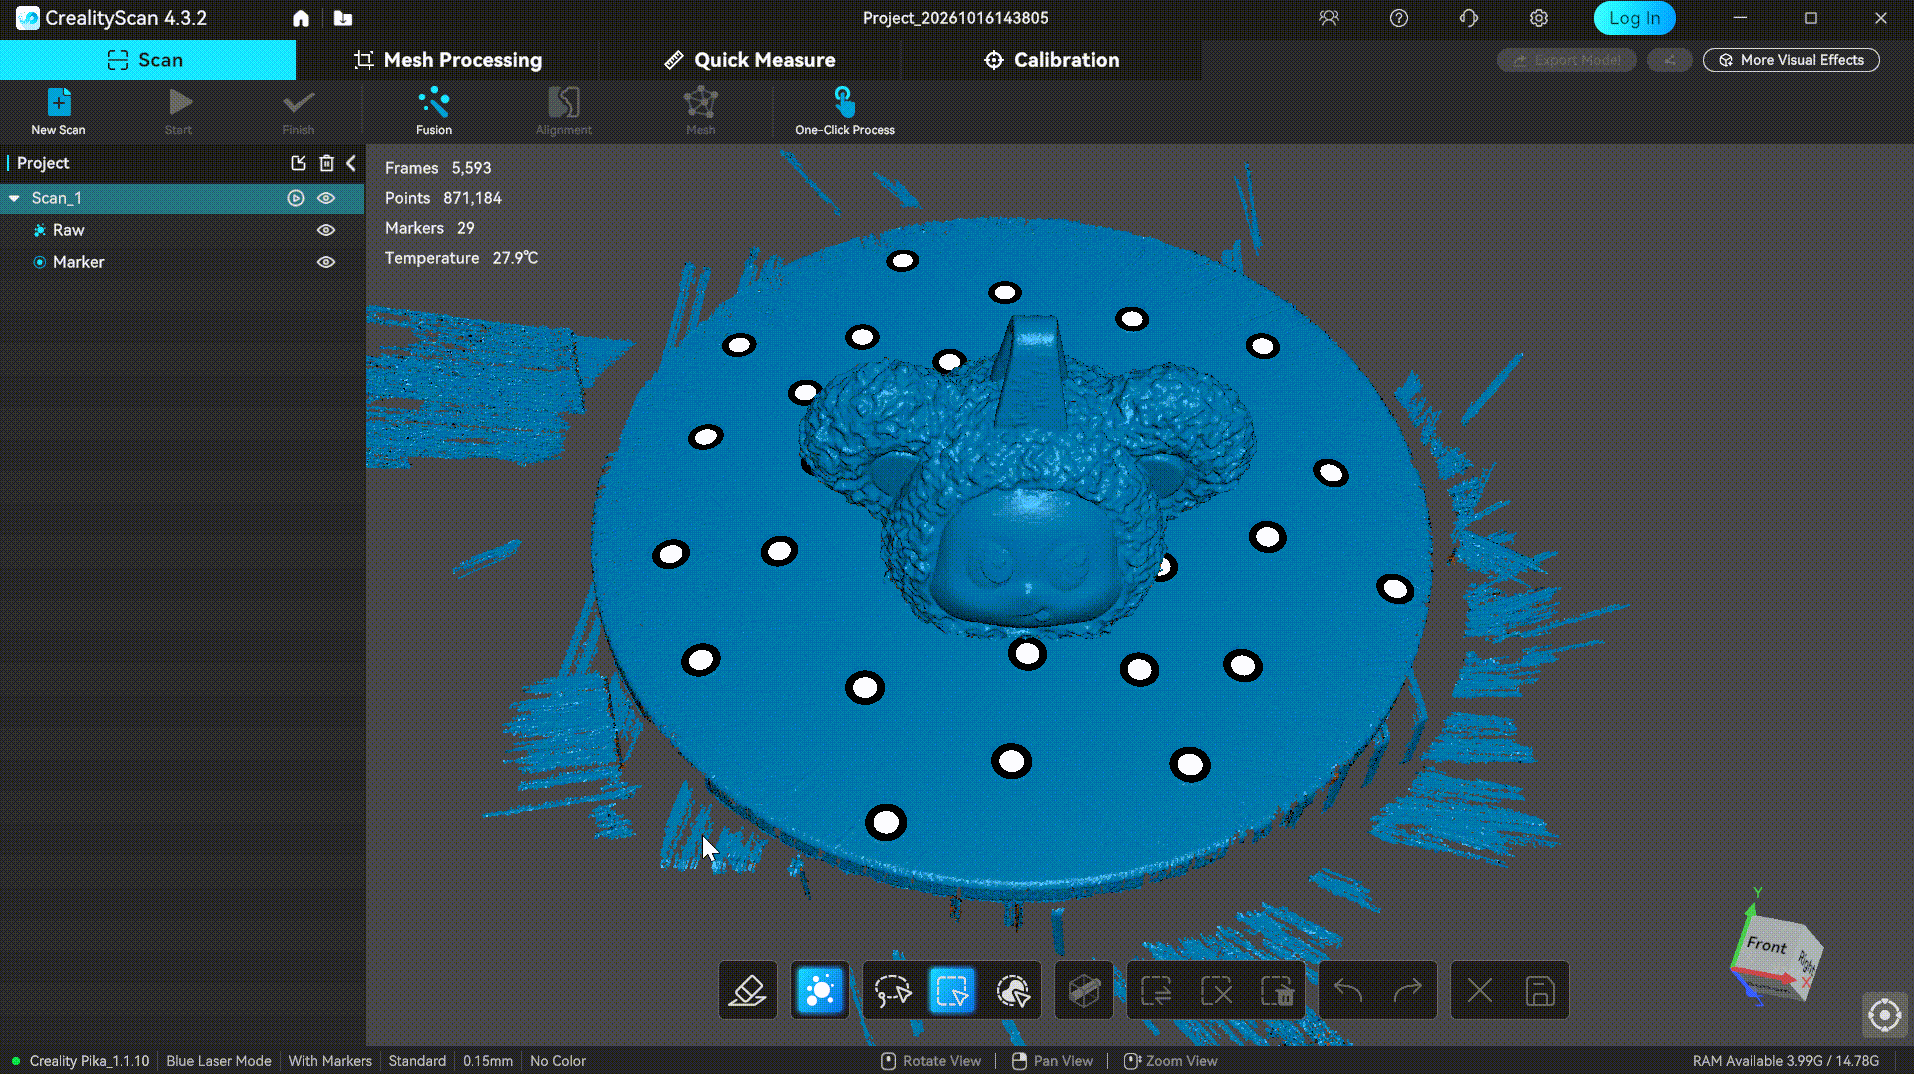The image size is (1914, 1074).
Task: Redo the last edit
Action: [x=1407, y=990]
